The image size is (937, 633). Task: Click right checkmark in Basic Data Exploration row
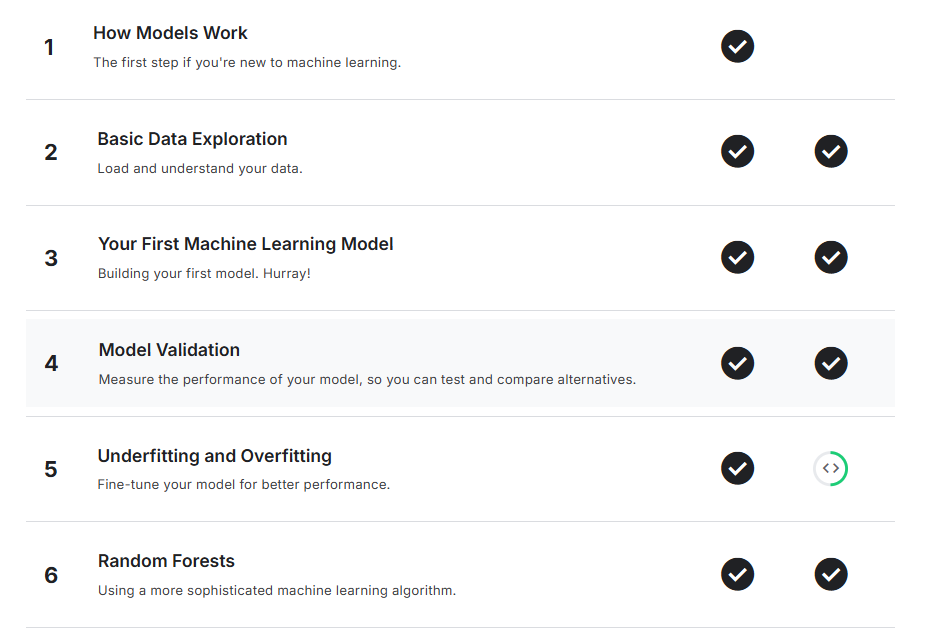[x=831, y=152]
